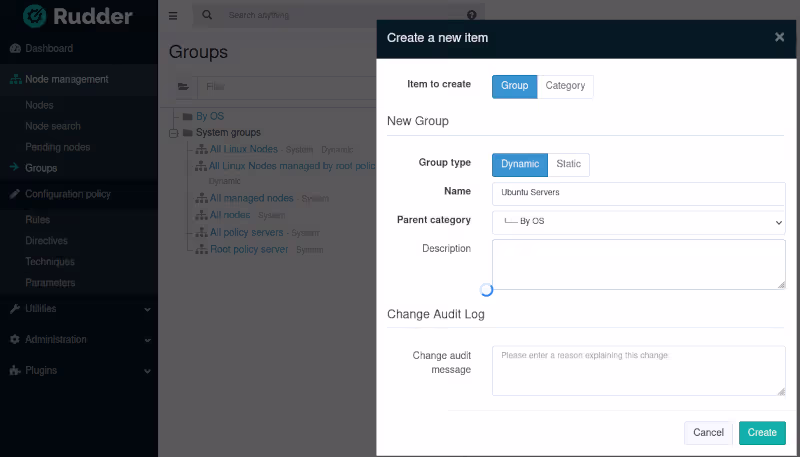Viewport: 800px width, 457px height.
Task: Select Group as item to create
Action: point(514,86)
